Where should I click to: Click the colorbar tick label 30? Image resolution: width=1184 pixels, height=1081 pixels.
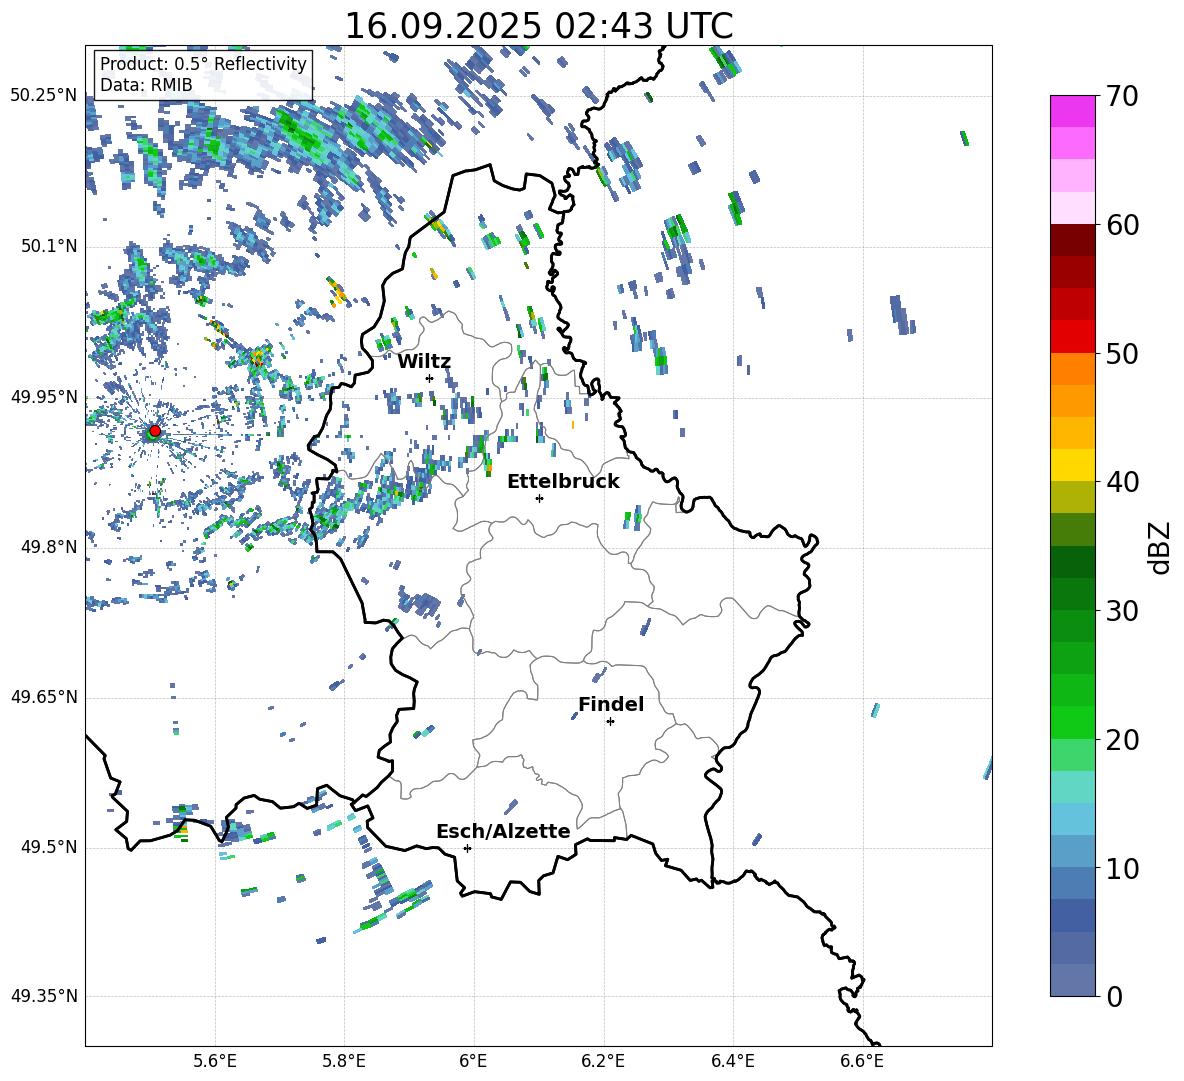tap(1122, 611)
